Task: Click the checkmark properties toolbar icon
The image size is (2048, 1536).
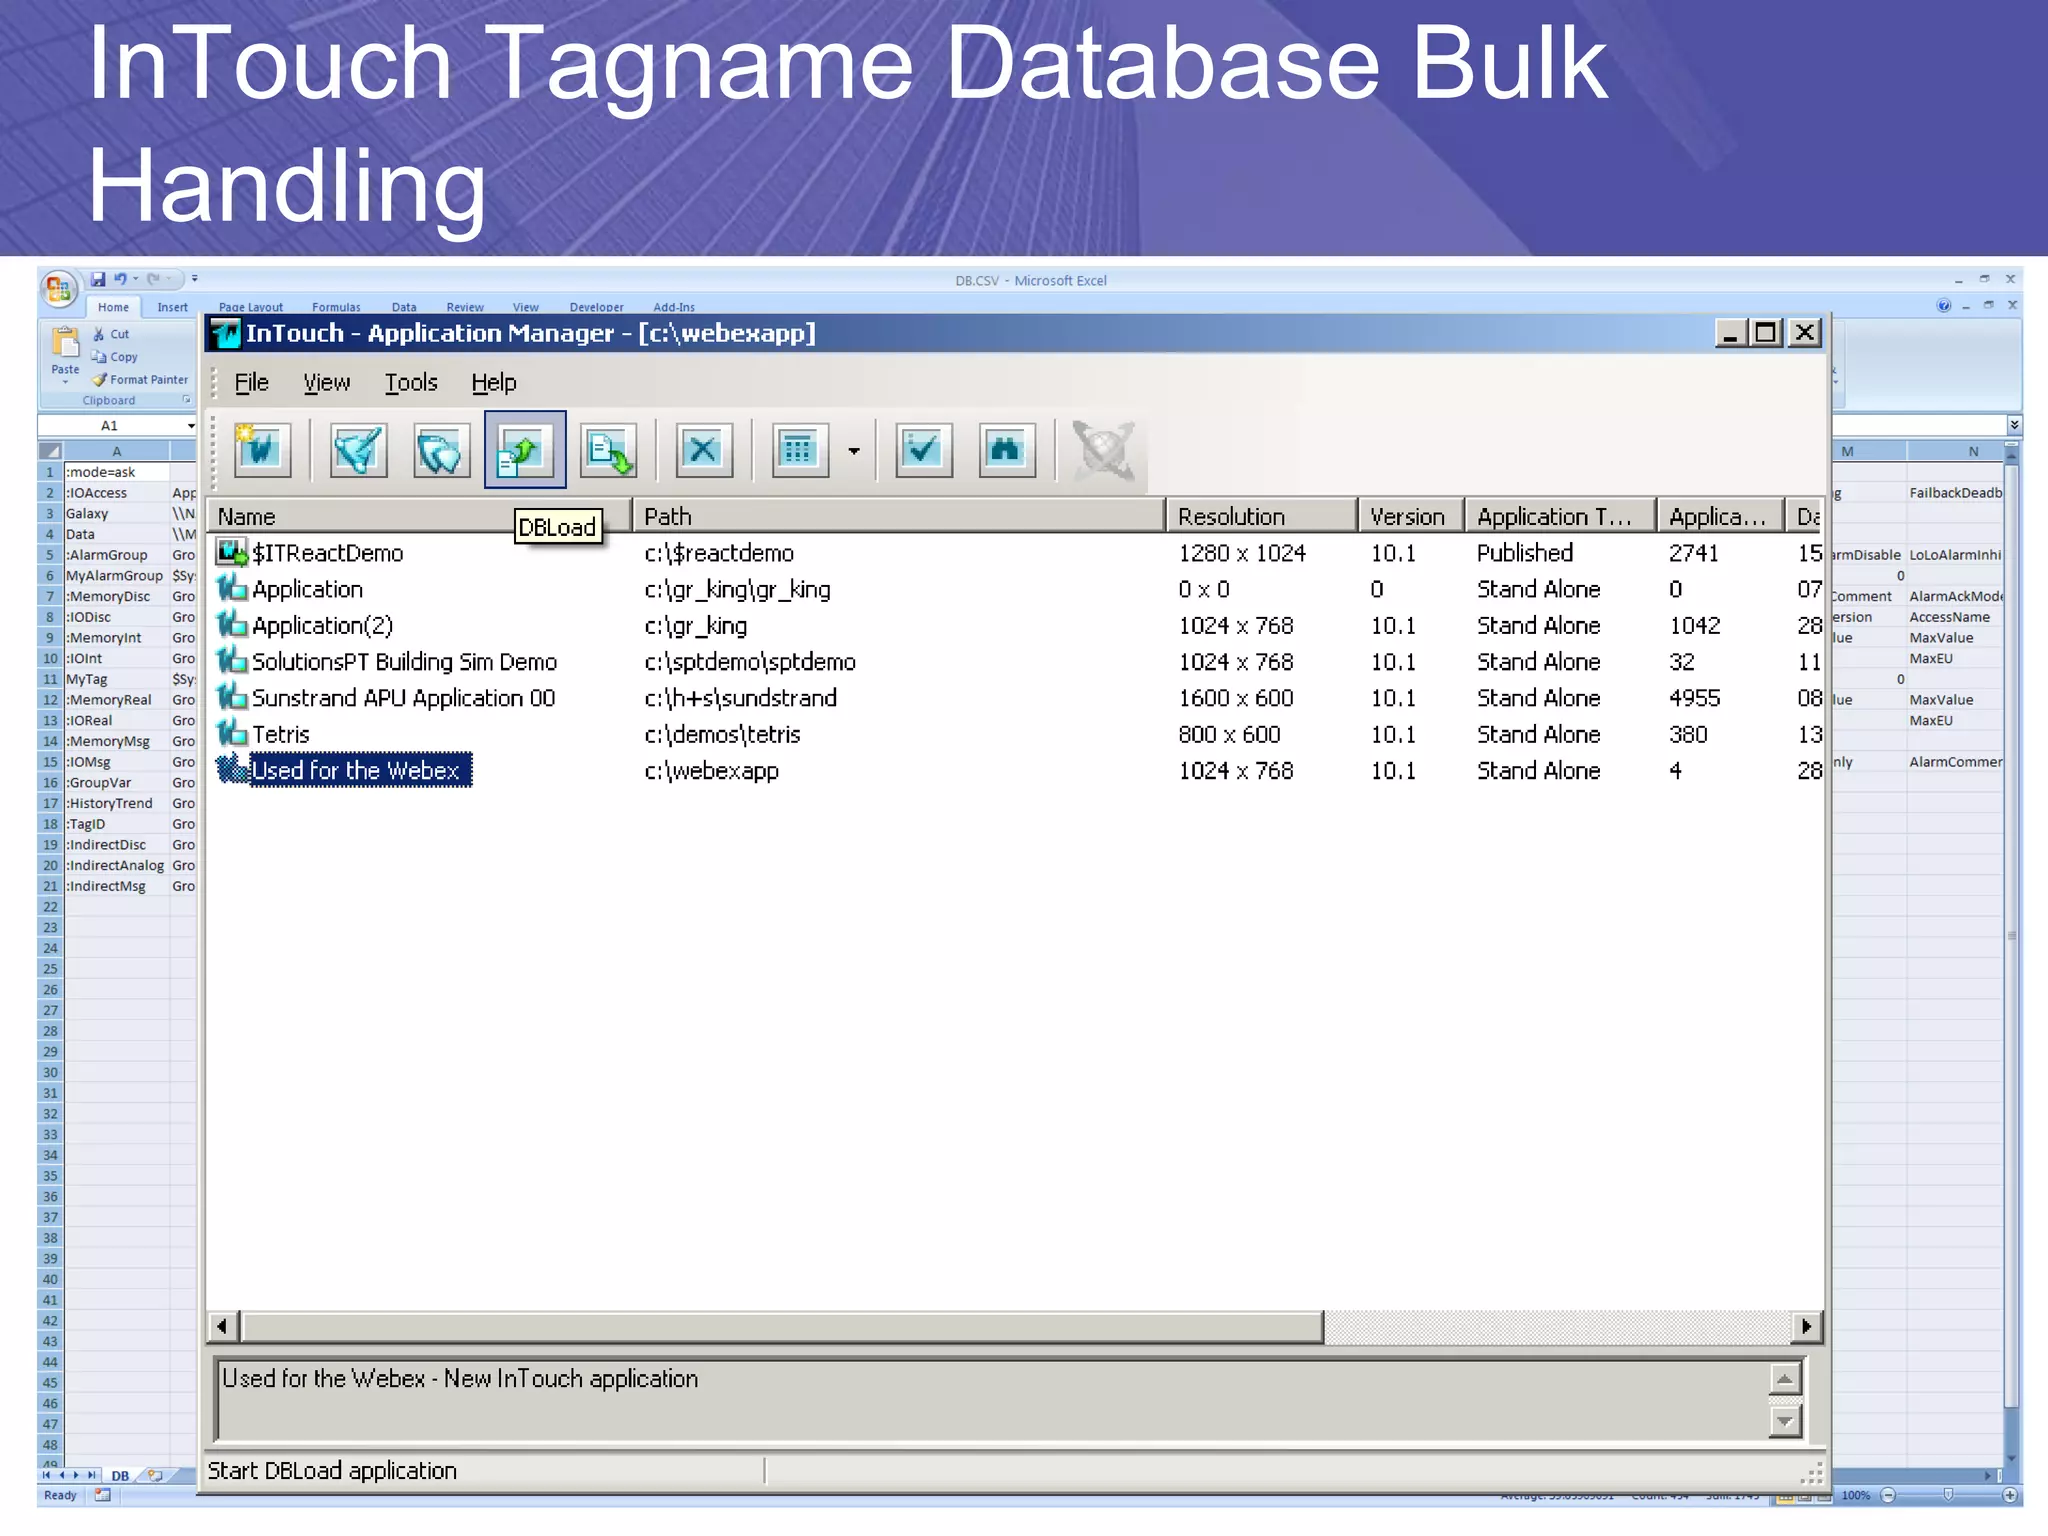Action: 922,450
